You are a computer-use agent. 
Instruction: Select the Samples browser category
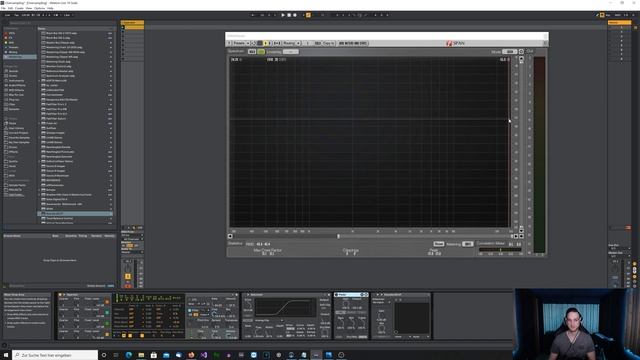(x=13, y=109)
